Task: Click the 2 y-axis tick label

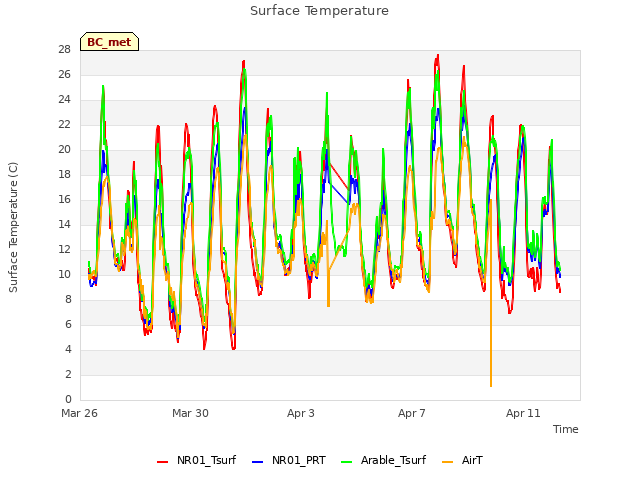Action: [x=68, y=374]
